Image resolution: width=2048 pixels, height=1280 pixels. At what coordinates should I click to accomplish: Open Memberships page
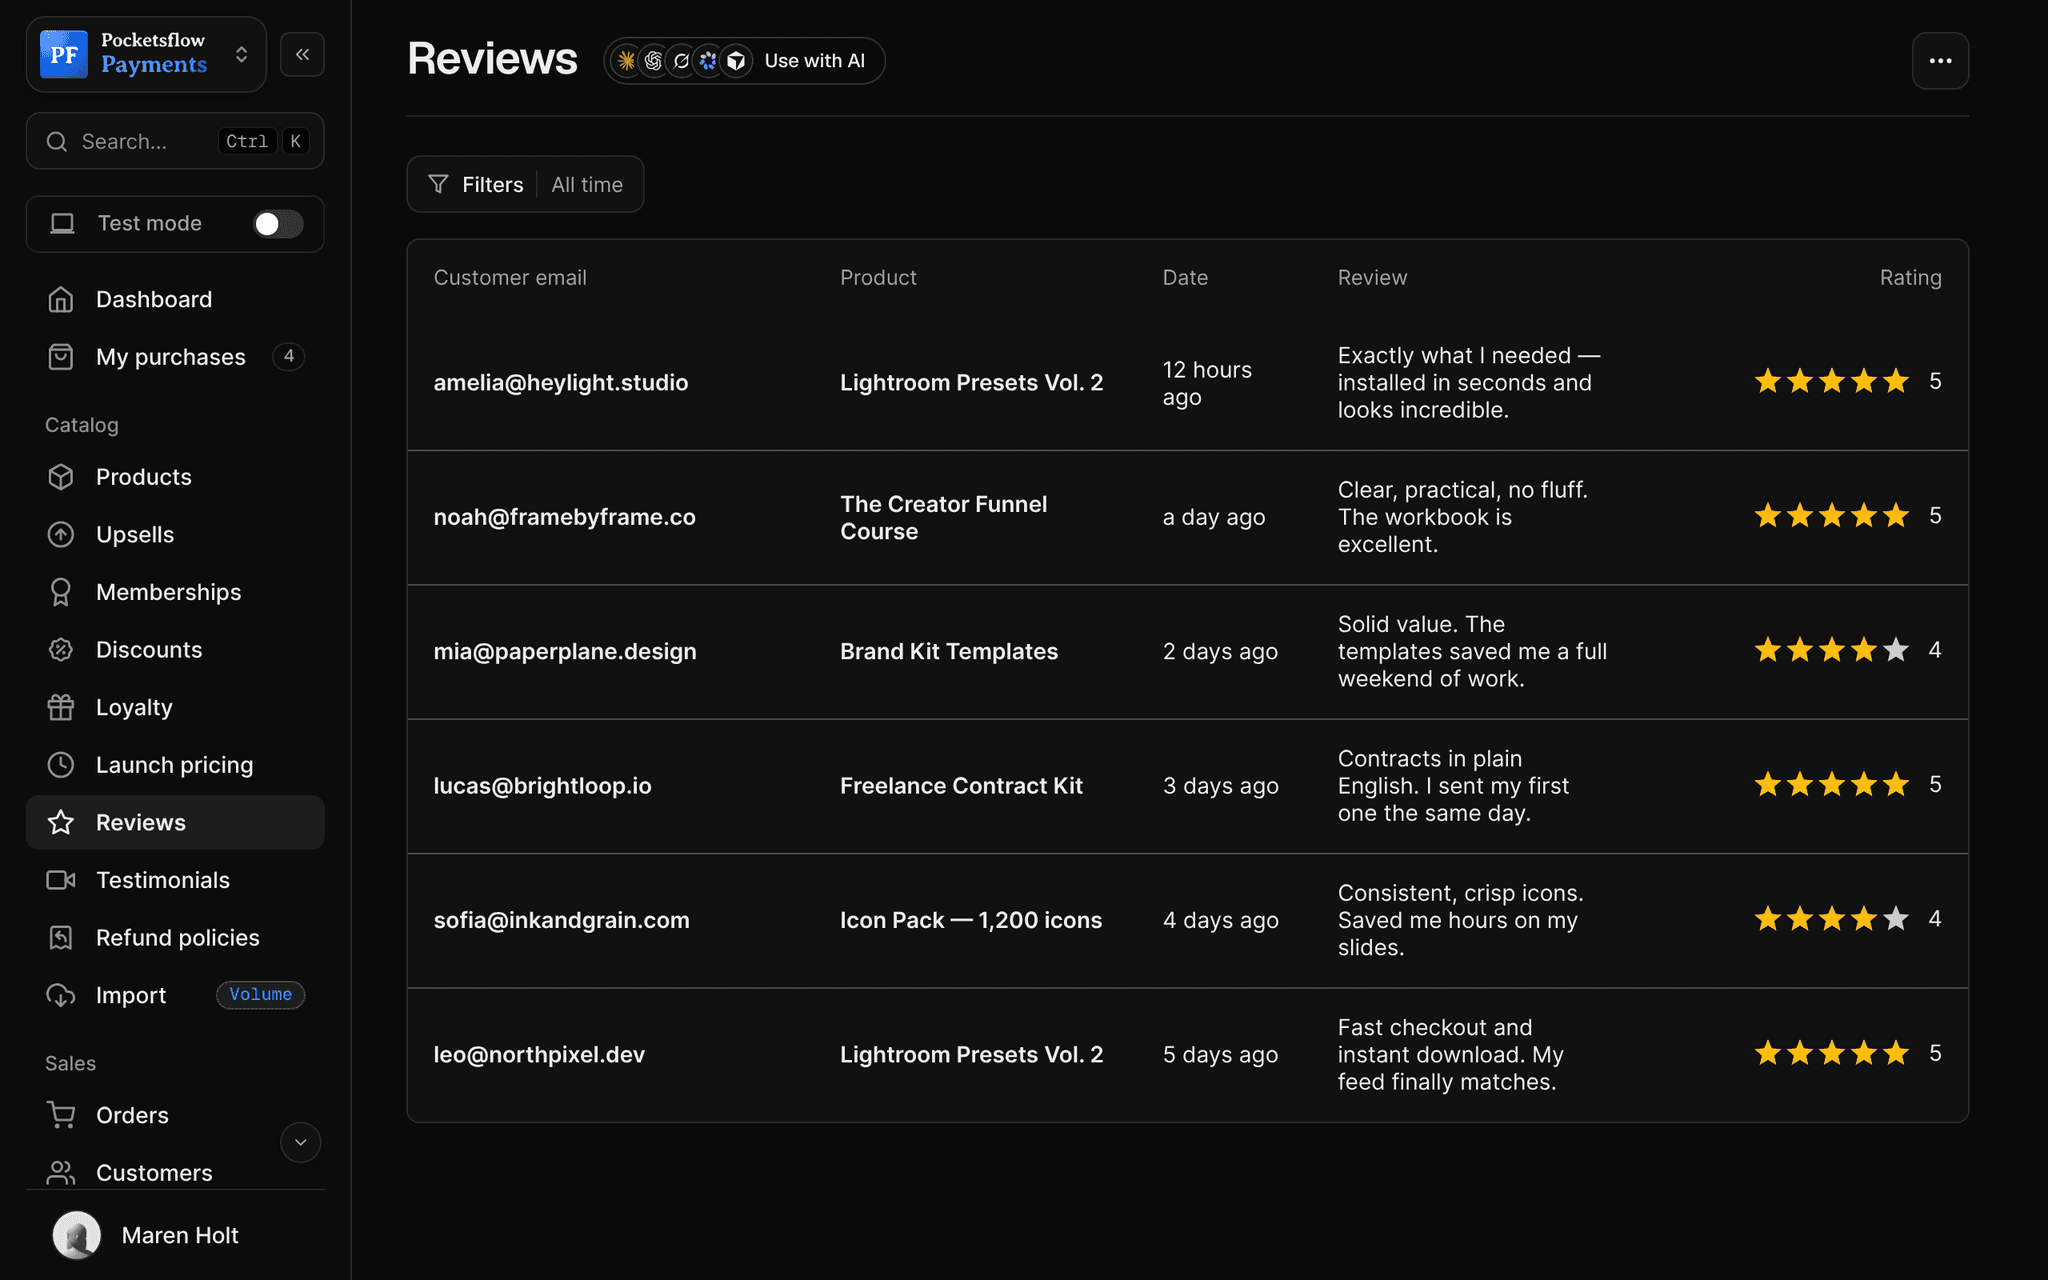tap(175, 592)
